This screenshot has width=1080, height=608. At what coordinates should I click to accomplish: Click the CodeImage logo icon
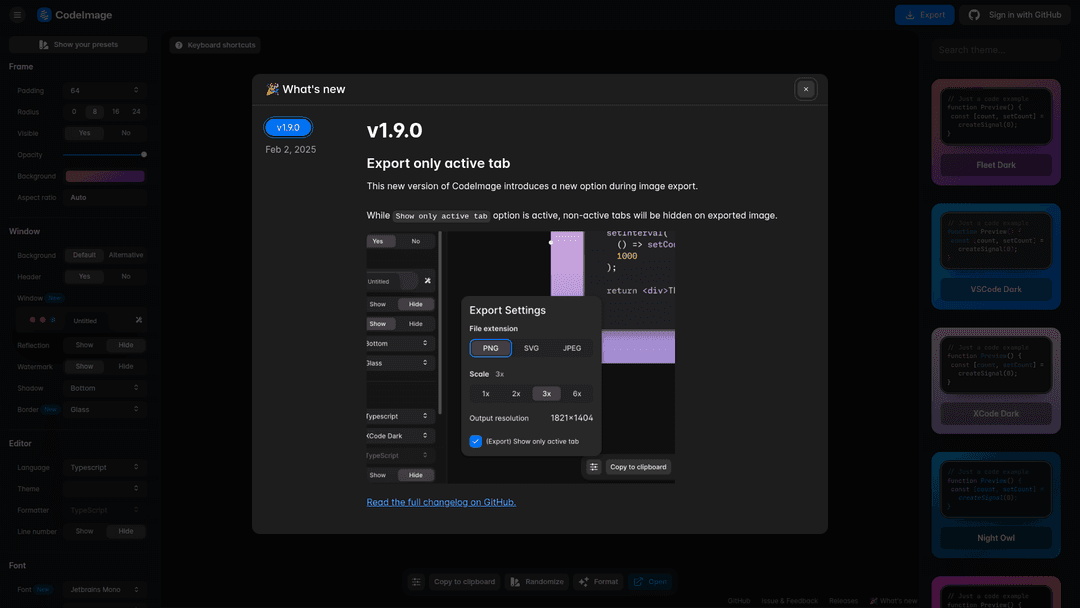(x=45, y=15)
